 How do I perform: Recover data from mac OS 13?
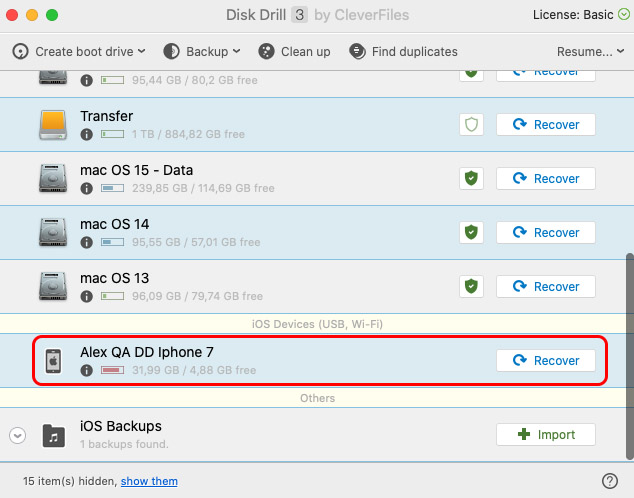point(546,286)
